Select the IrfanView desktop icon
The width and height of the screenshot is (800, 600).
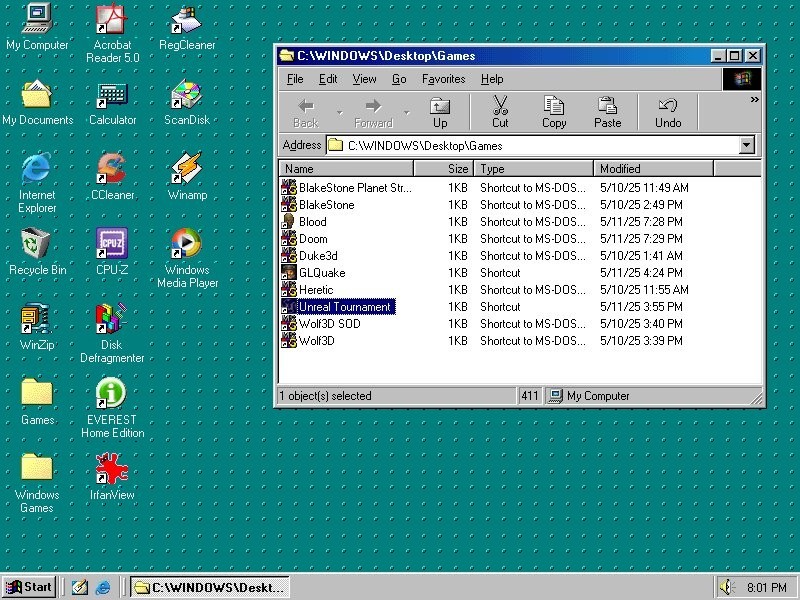[112, 470]
